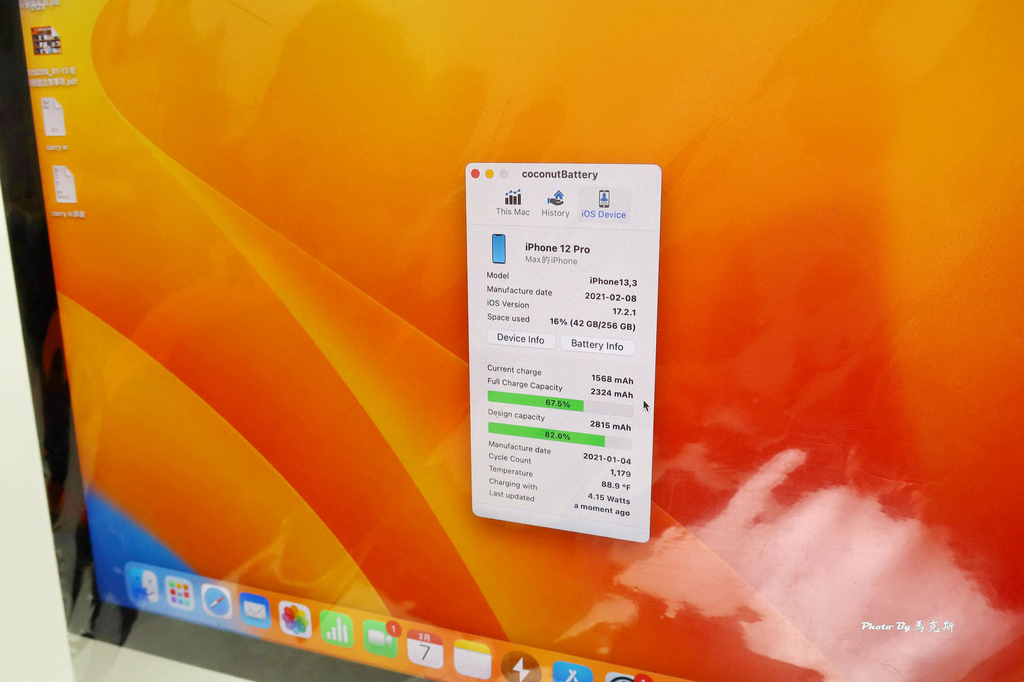Click the coconutBattery window title
The image size is (1024, 682).
[x=560, y=174]
